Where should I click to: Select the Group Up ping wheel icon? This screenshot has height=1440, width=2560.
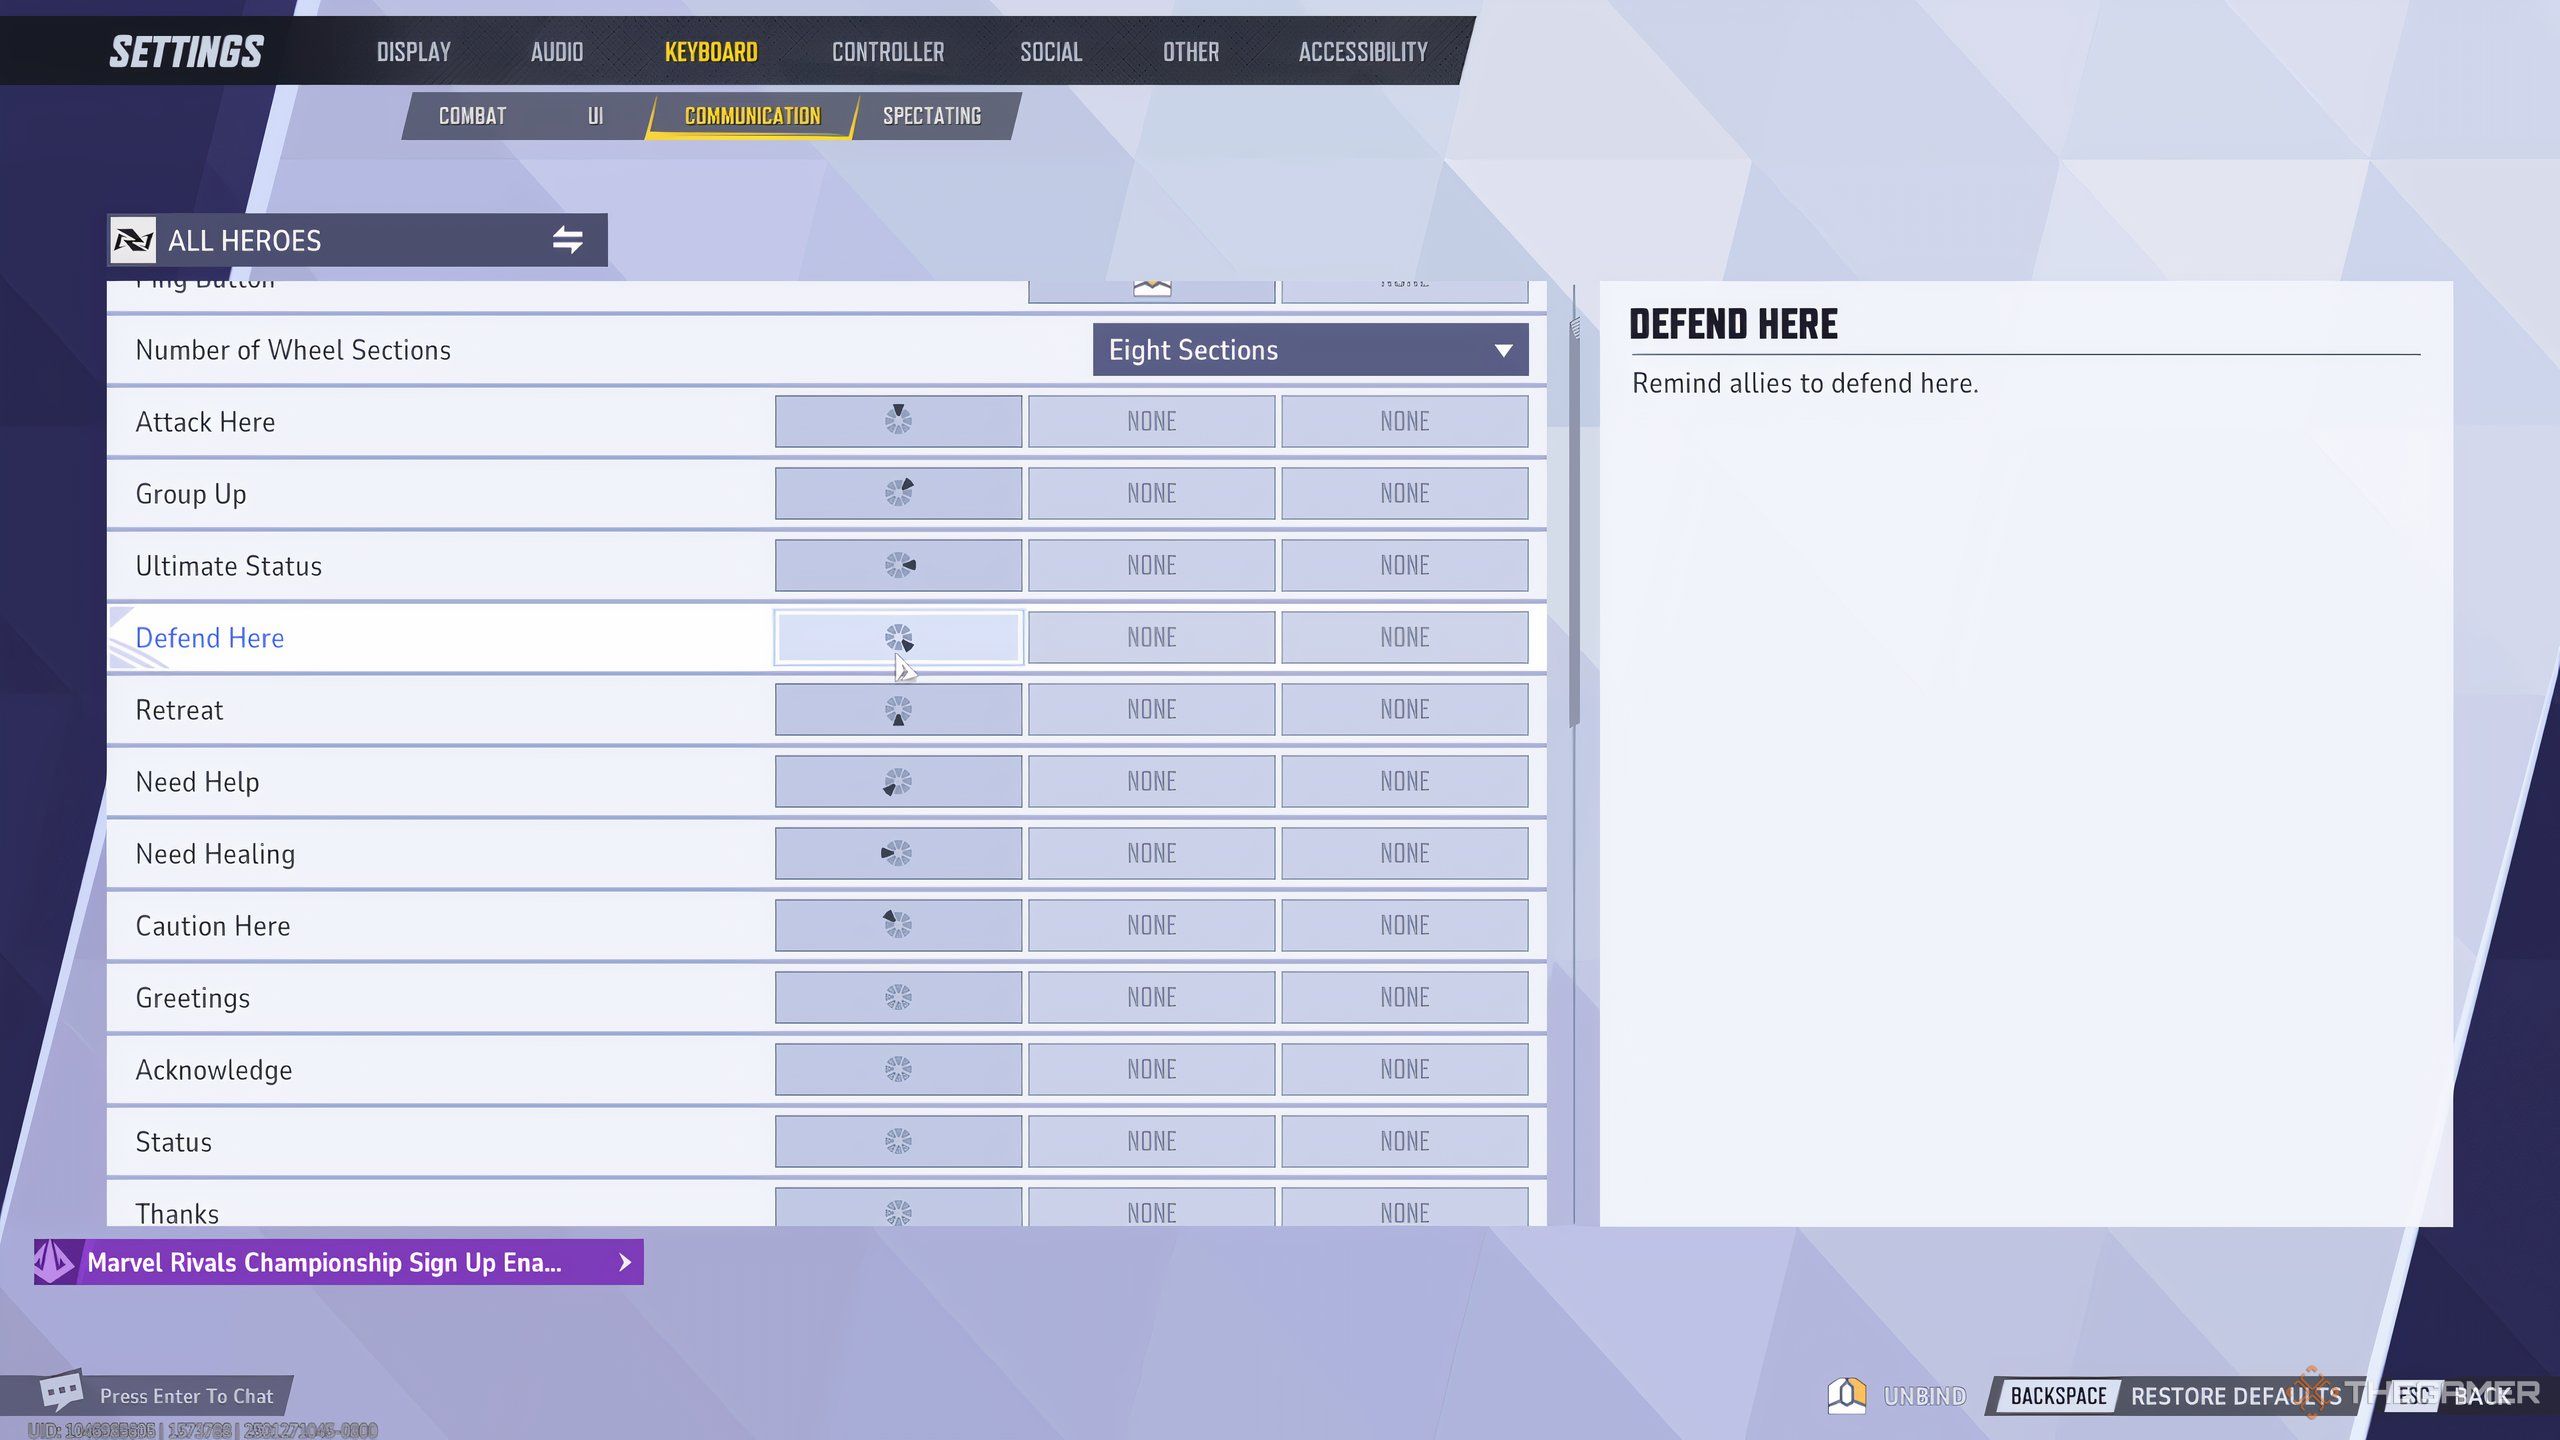point(898,492)
